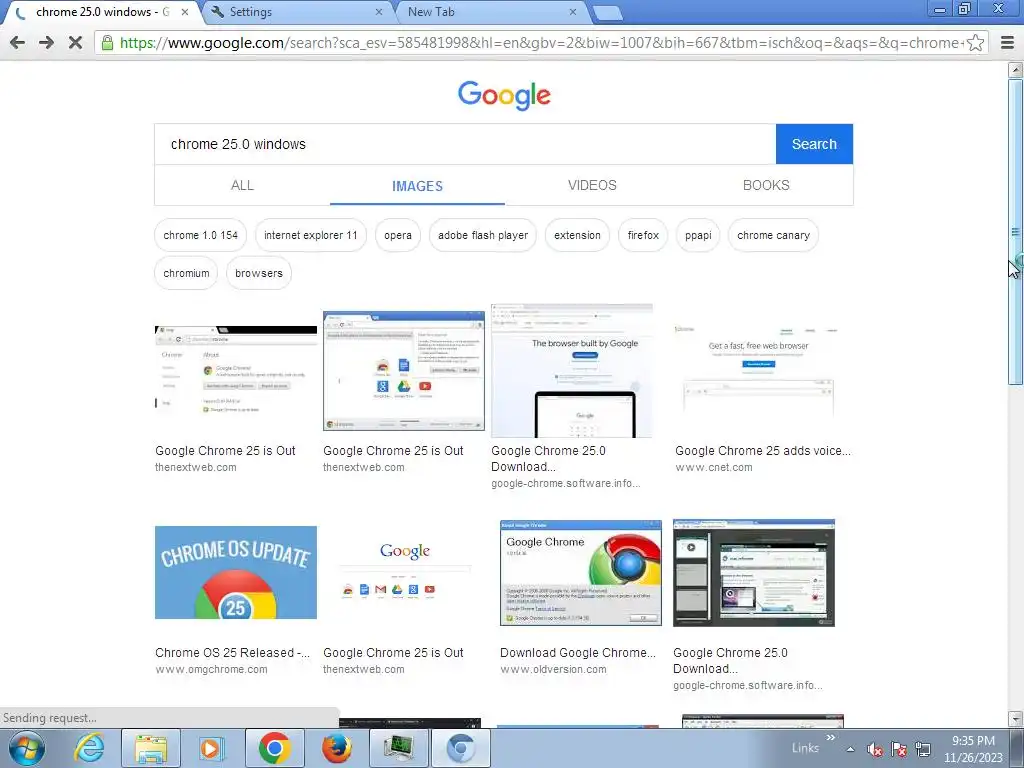Open thumbnail showing Chrome apps window
The image size is (1024, 768).
coord(404,370)
